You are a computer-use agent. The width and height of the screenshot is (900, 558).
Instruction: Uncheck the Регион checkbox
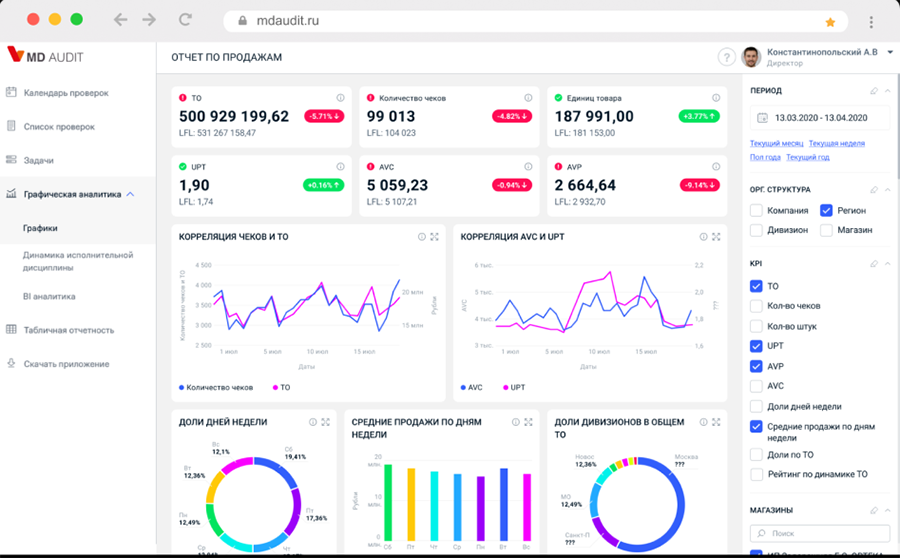[826, 211]
